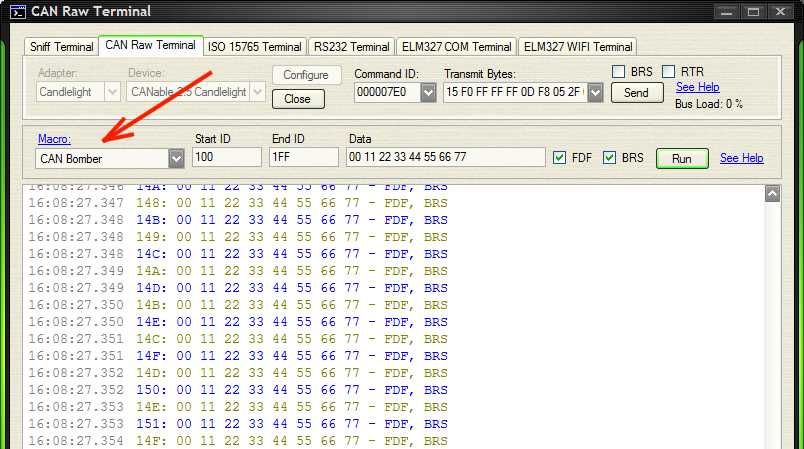The width and height of the screenshot is (804, 449).
Task: Expand the CAN Bomber macro dropdown
Action: click(176, 158)
